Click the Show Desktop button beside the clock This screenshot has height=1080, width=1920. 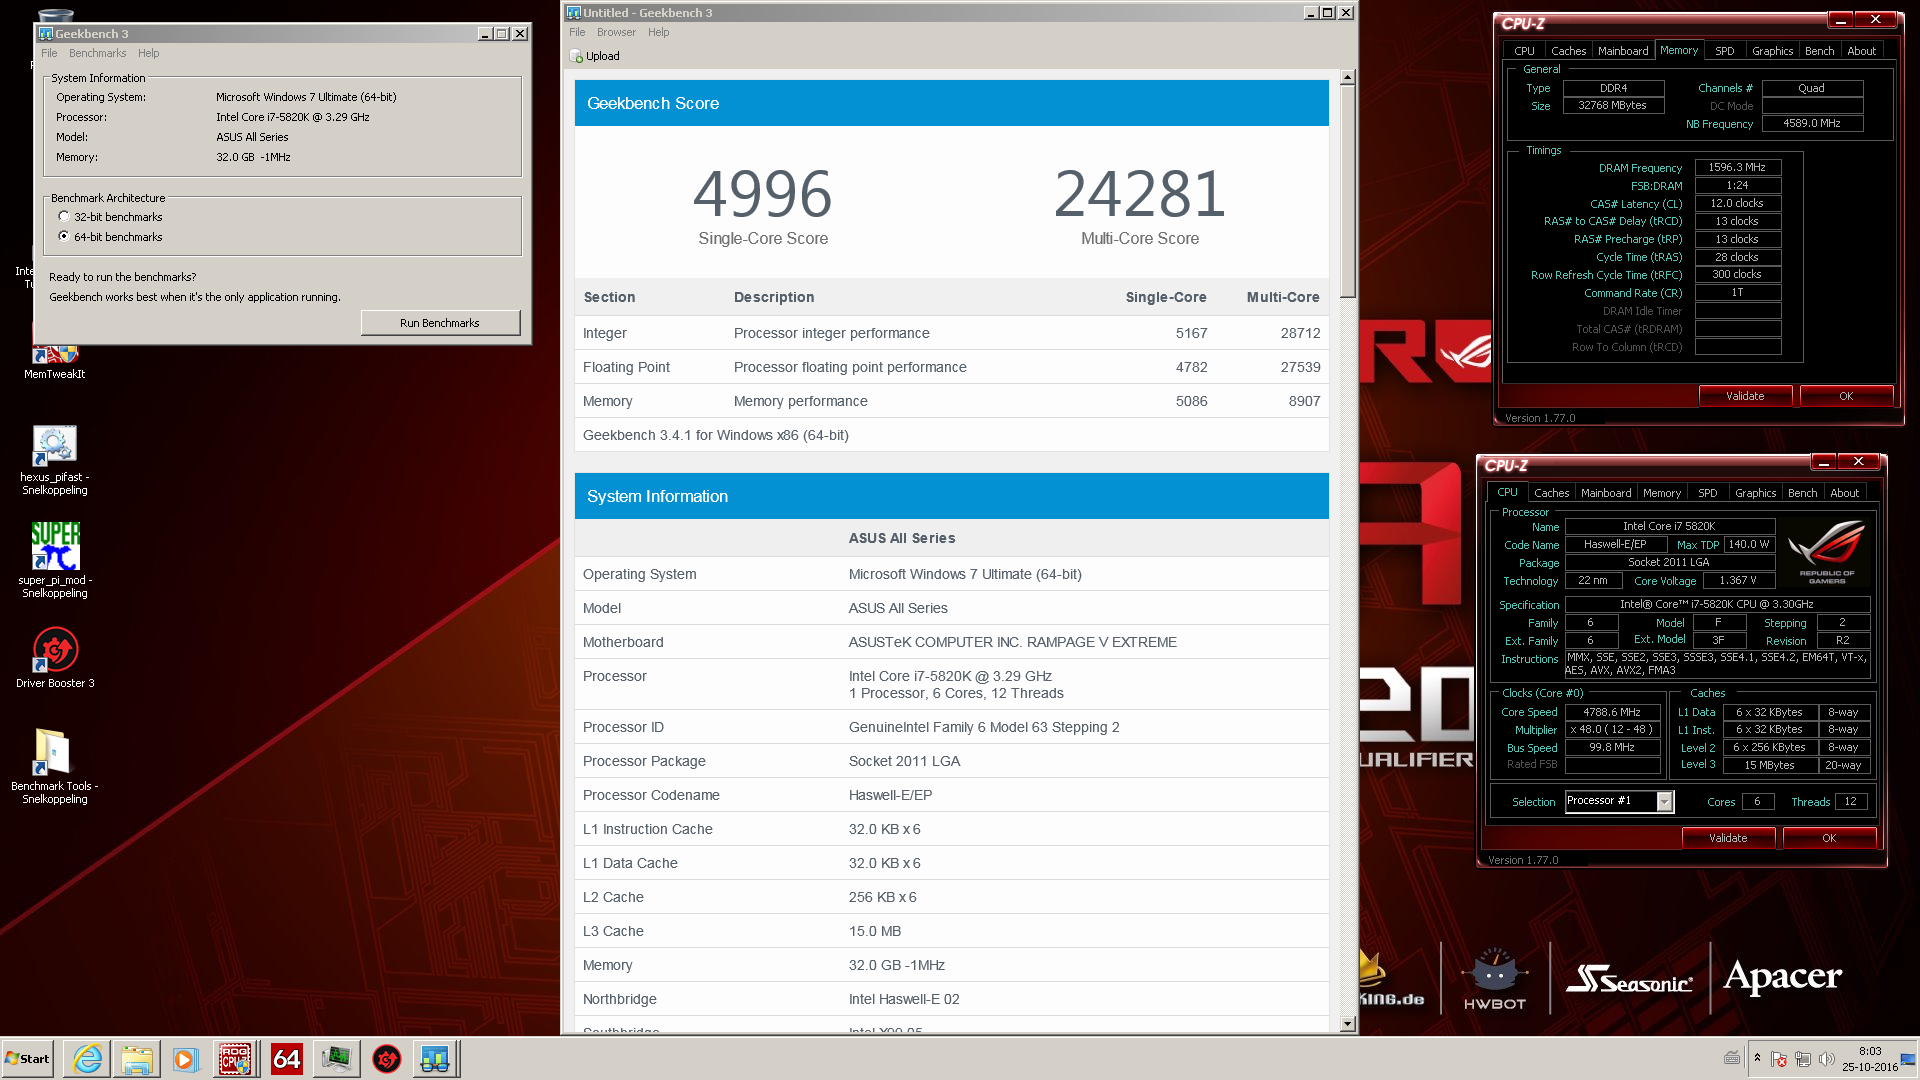[1909, 1059]
